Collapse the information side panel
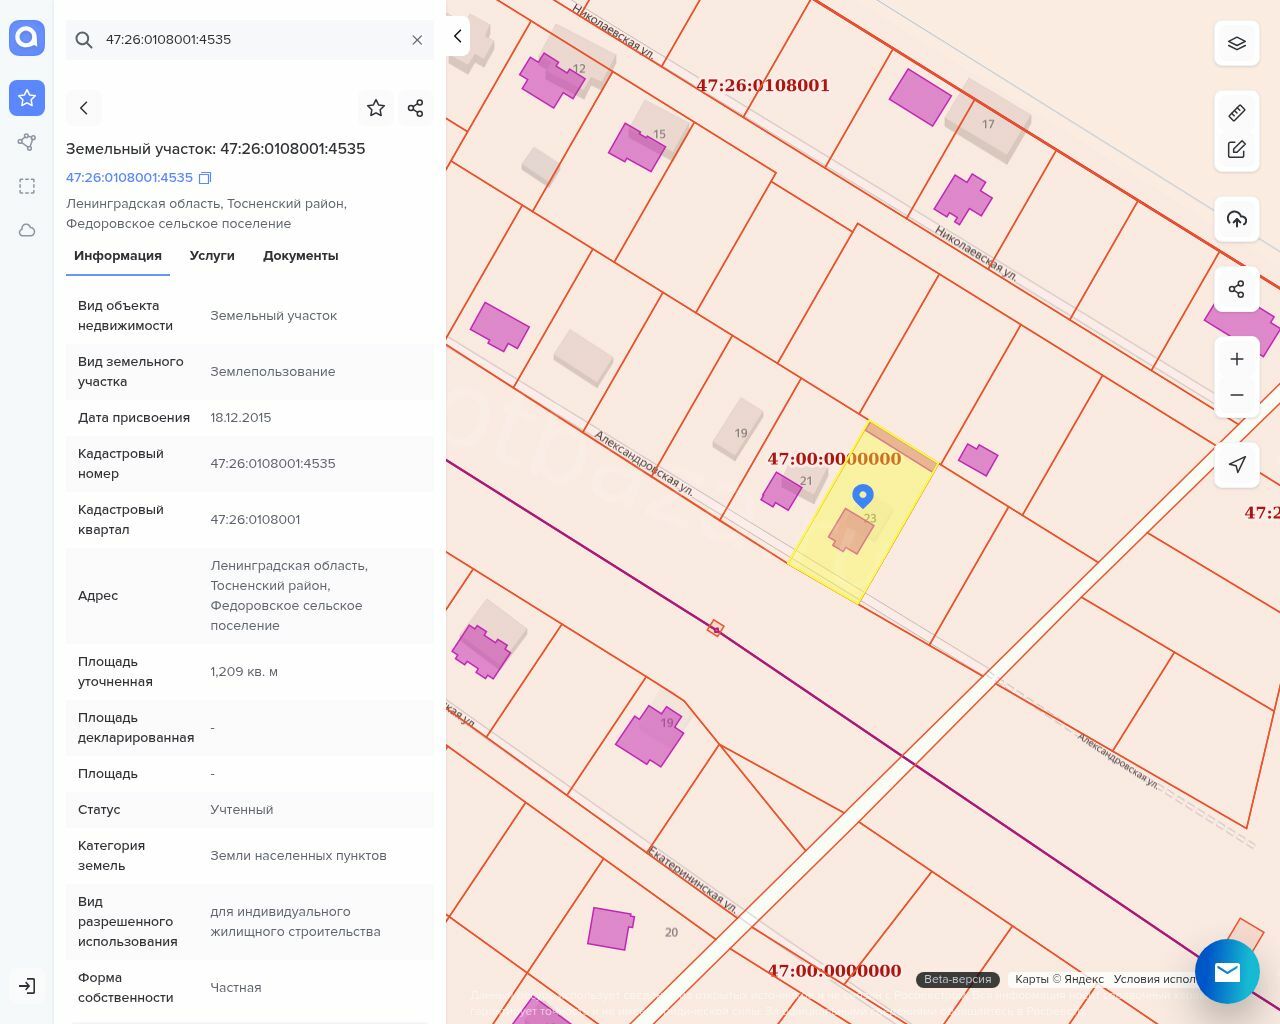The width and height of the screenshot is (1280, 1024). tap(457, 36)
